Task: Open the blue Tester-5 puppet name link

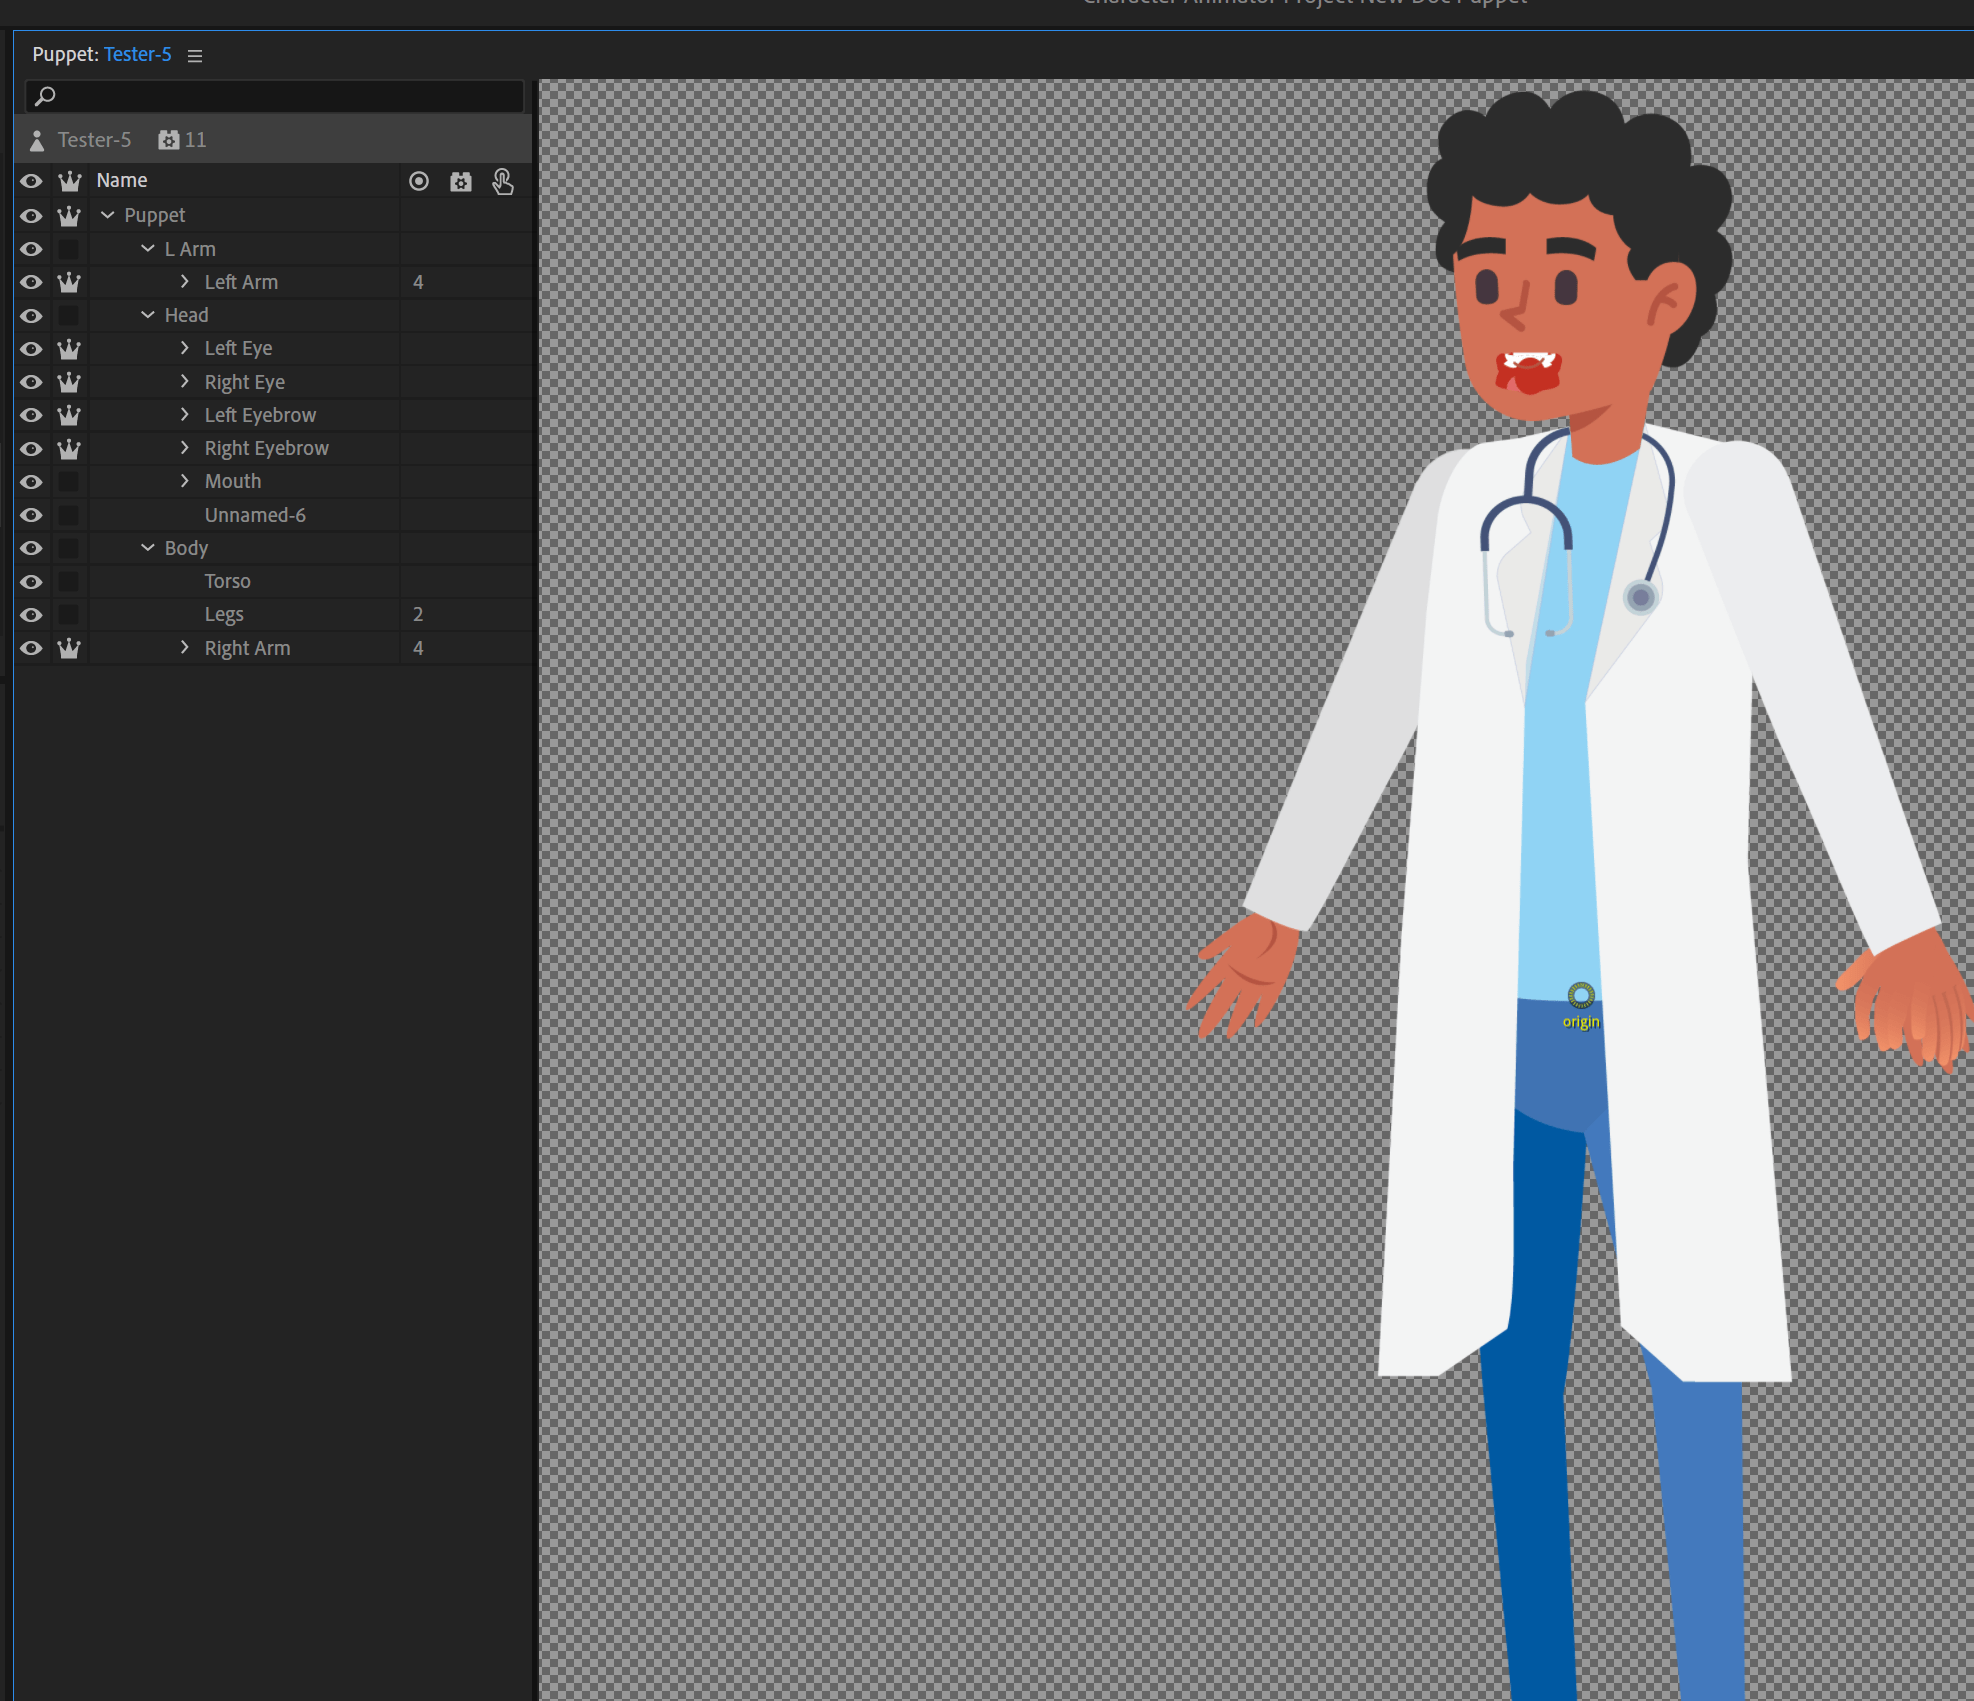Action: pos(137,55)
